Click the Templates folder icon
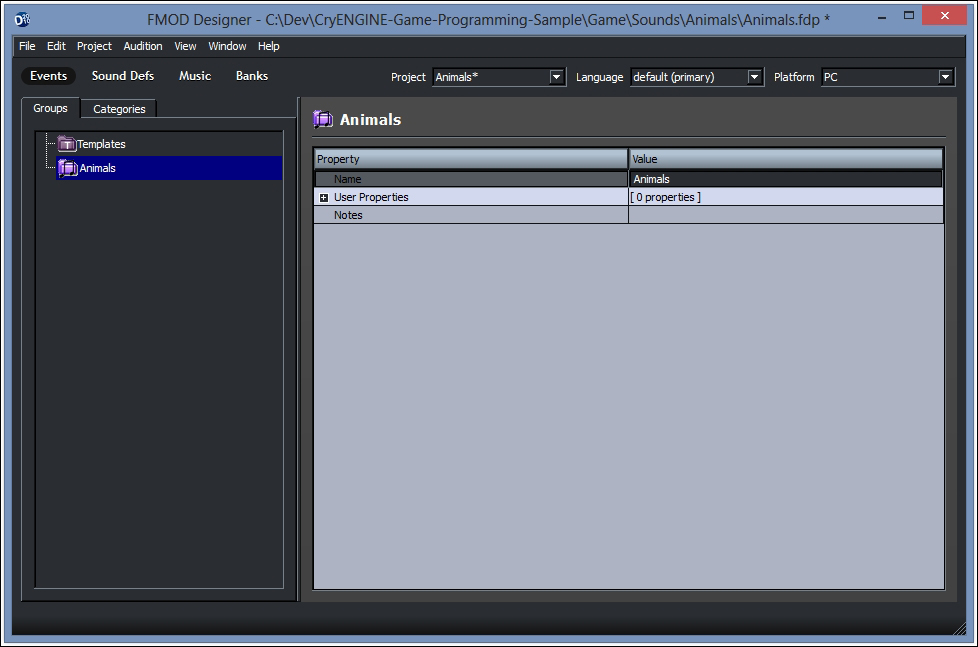 pos(67,144)
